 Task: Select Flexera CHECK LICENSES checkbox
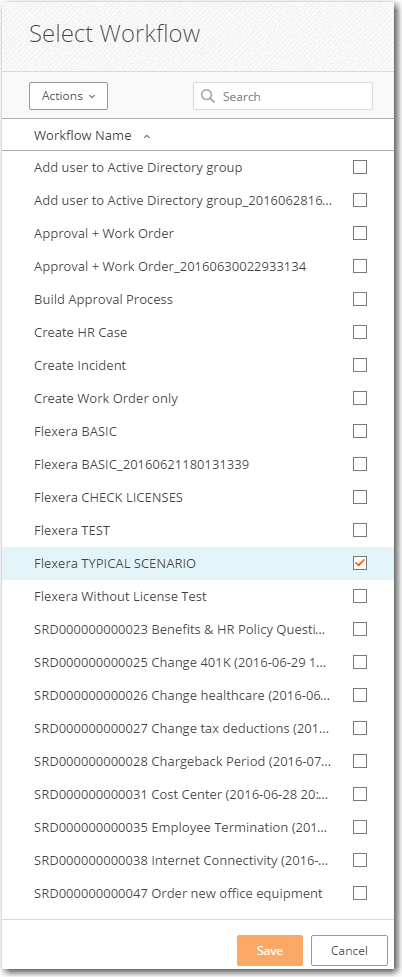(360, 497)
